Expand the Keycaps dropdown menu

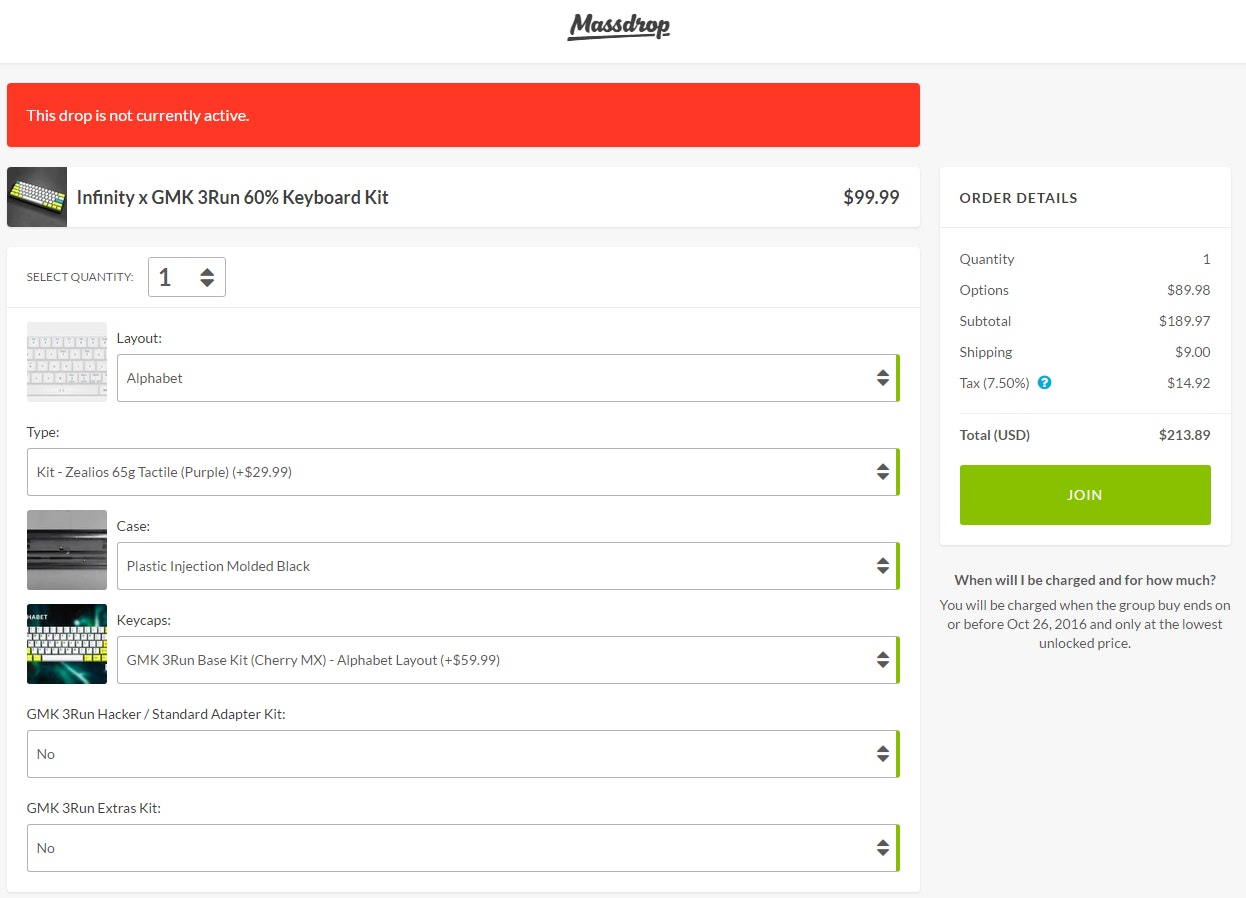tap(500, 660)
